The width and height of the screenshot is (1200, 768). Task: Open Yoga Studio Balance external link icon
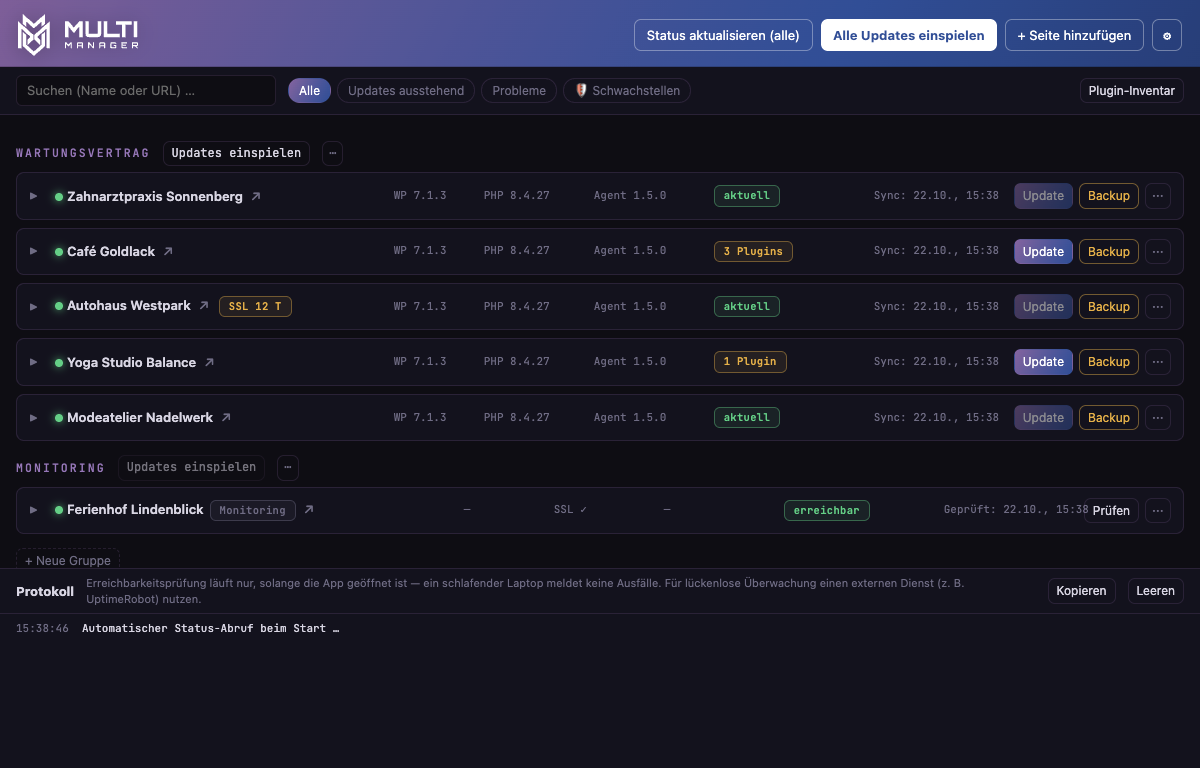209,363
